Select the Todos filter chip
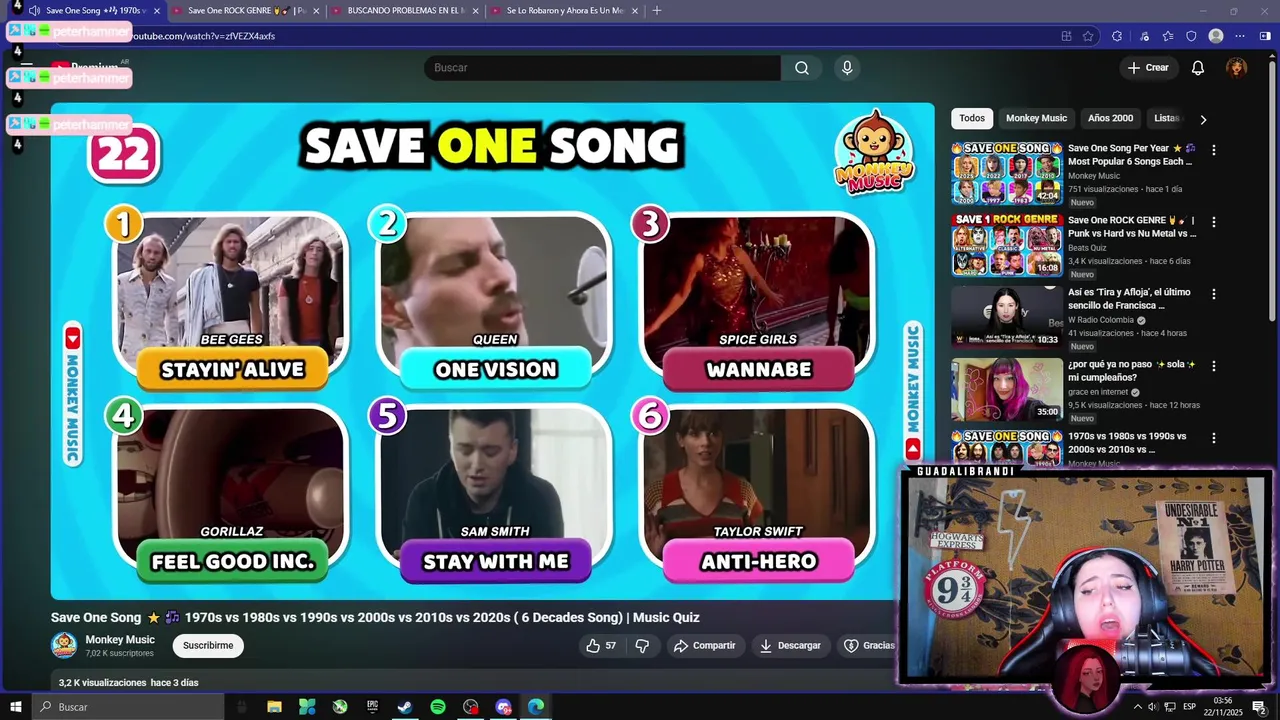 (x=972, y=118)
